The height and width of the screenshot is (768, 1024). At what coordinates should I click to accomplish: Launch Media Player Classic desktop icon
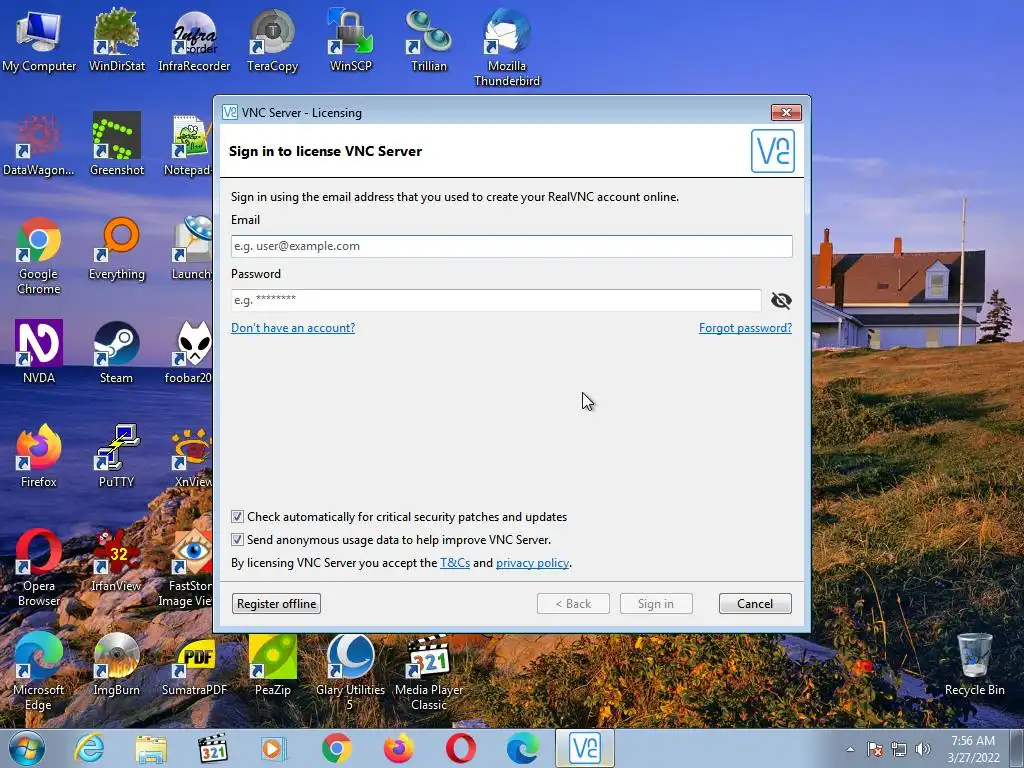(428, 671)
